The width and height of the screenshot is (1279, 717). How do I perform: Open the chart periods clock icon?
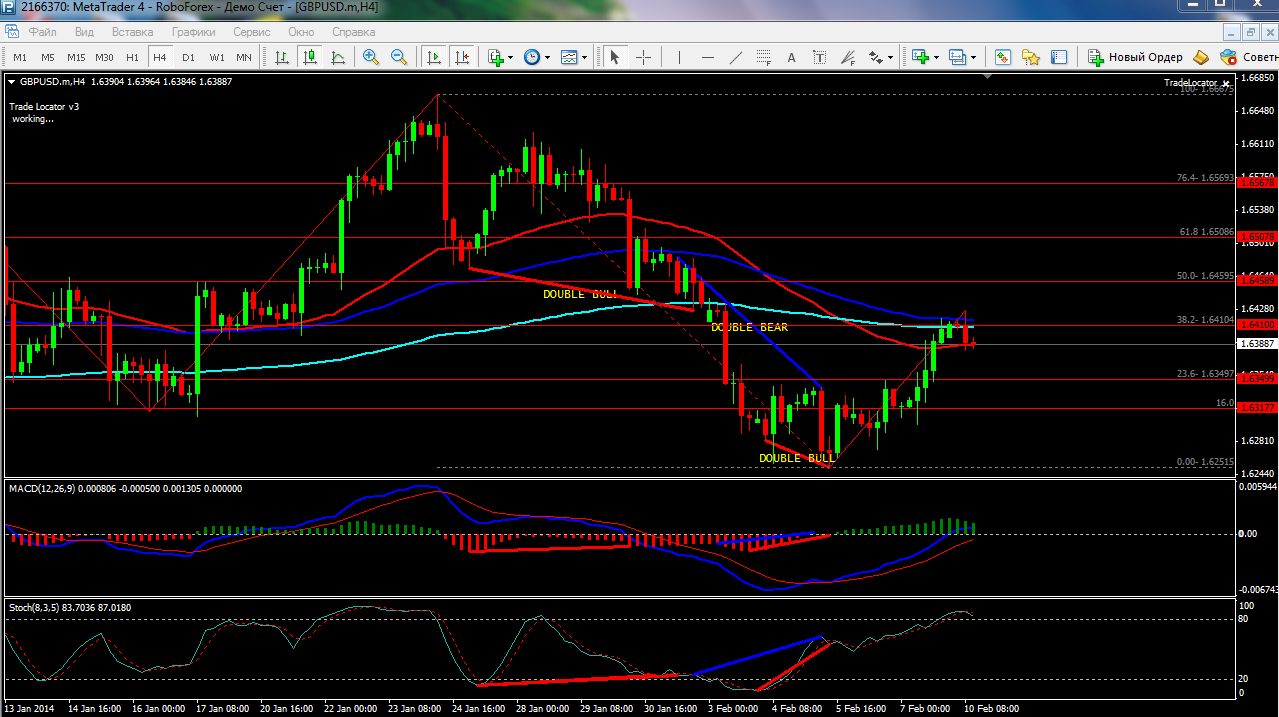point(531,57)
